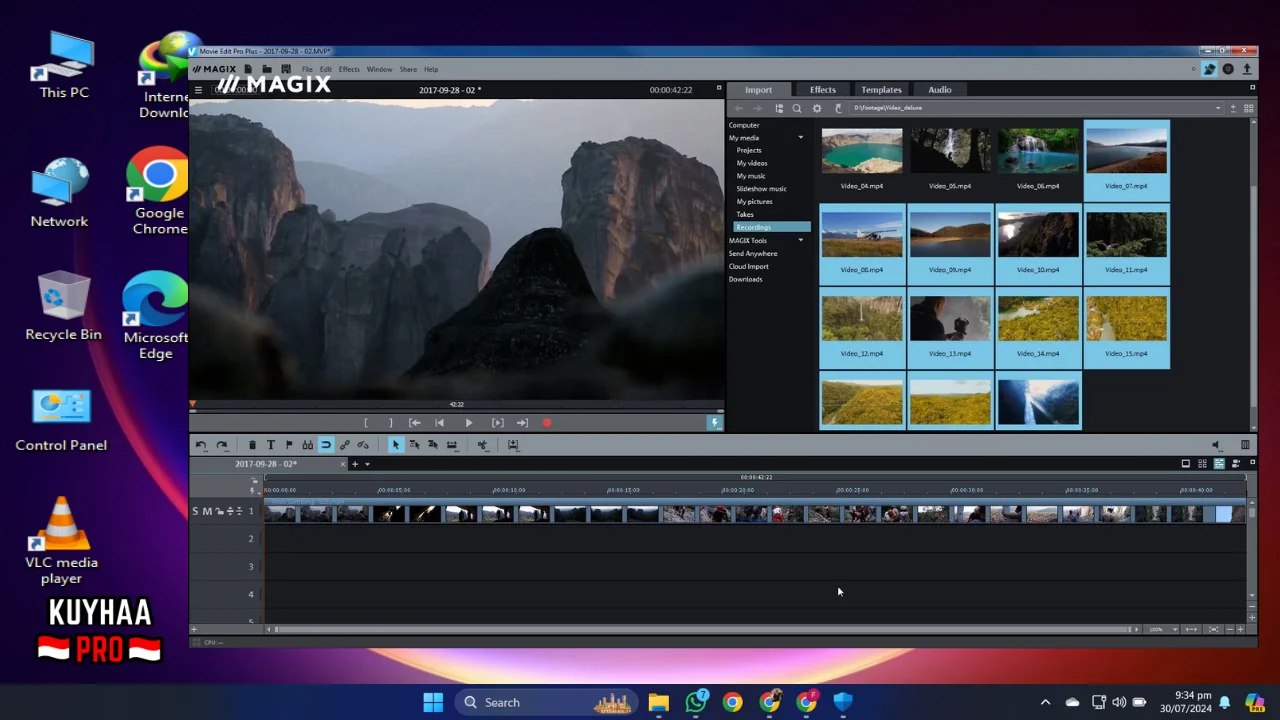Select the Video_07.mp4 thumbnail
This screenshot has height=720, width=1280.
click(x=1126, y=151)
